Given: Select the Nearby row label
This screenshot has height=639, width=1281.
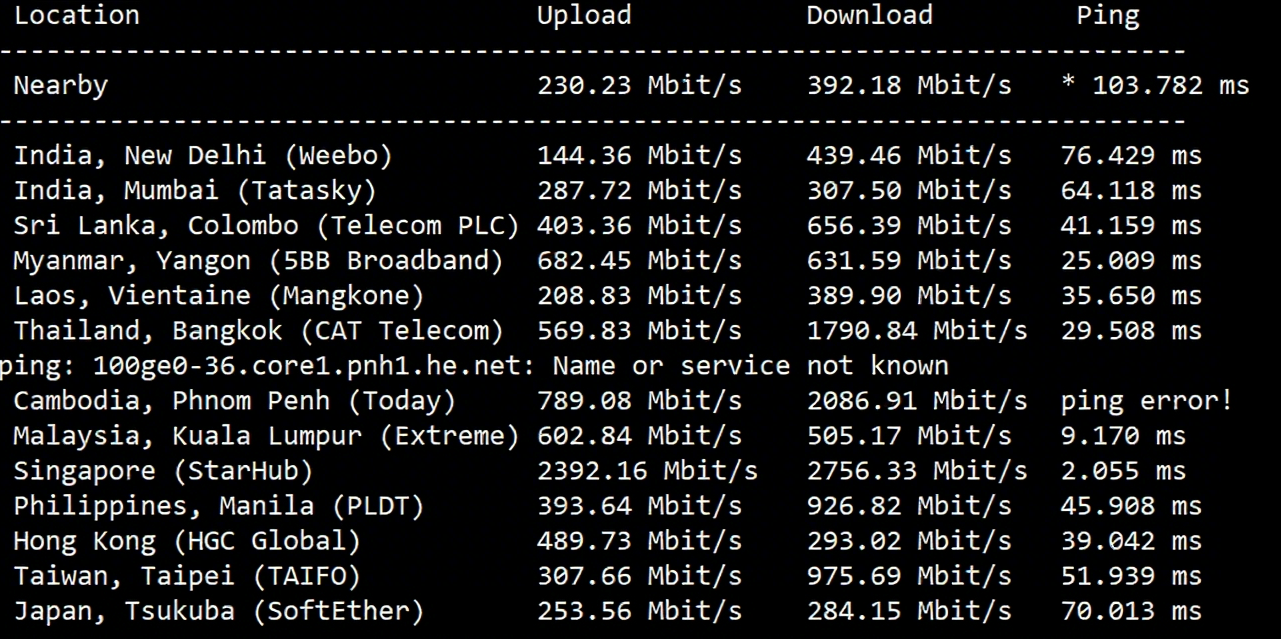Looking at the screenshot, I should (x=60, y=85).
